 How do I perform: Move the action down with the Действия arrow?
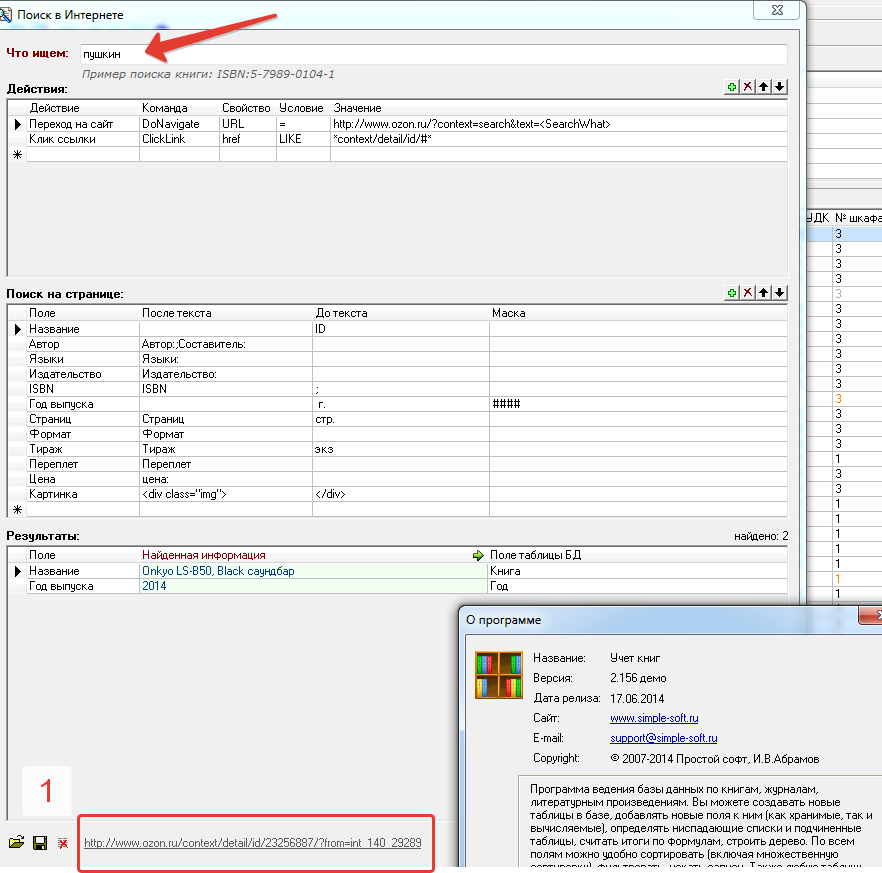click(780, 87)
